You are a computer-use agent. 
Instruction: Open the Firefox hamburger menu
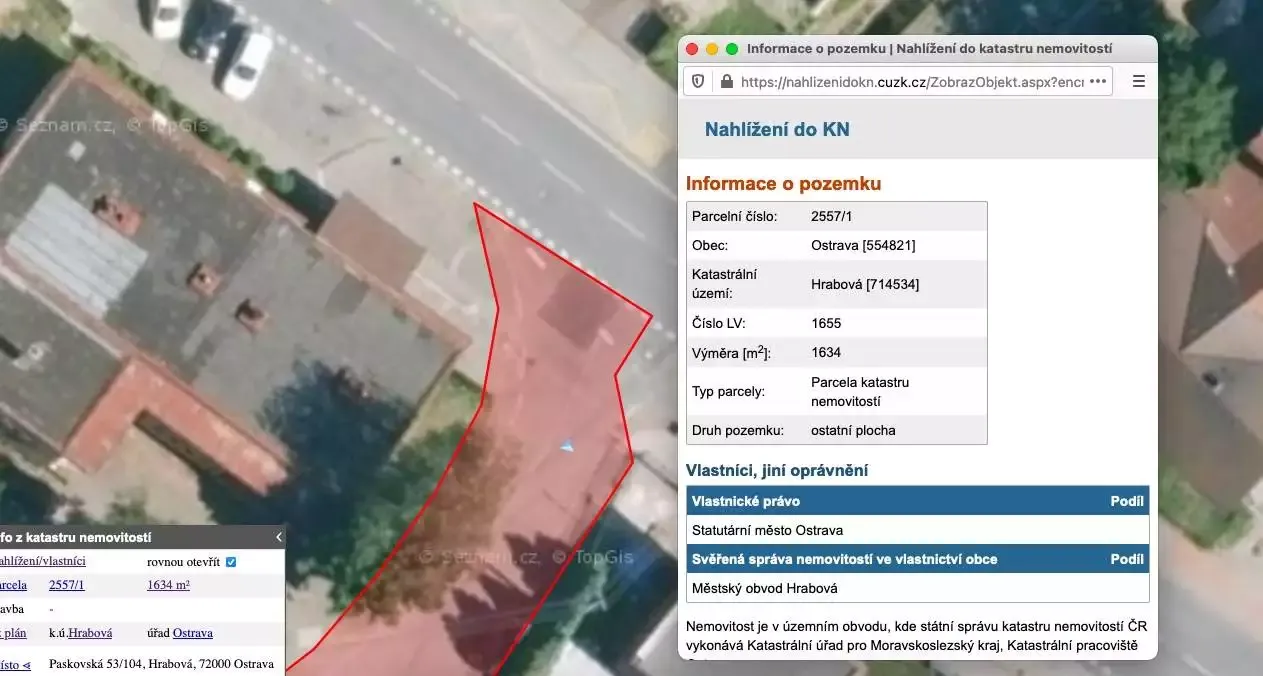[x=1138, y=82]
